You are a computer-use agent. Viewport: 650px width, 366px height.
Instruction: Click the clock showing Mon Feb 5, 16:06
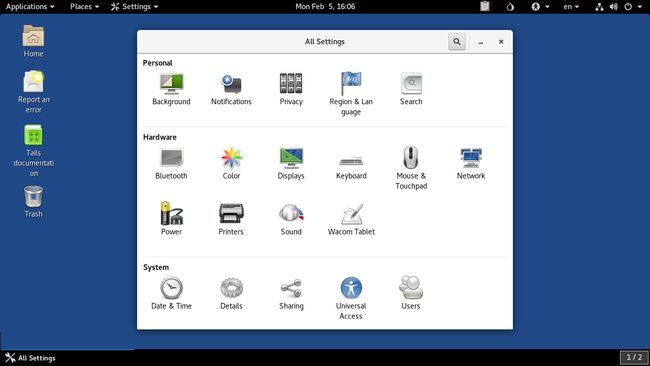point(325,6)
